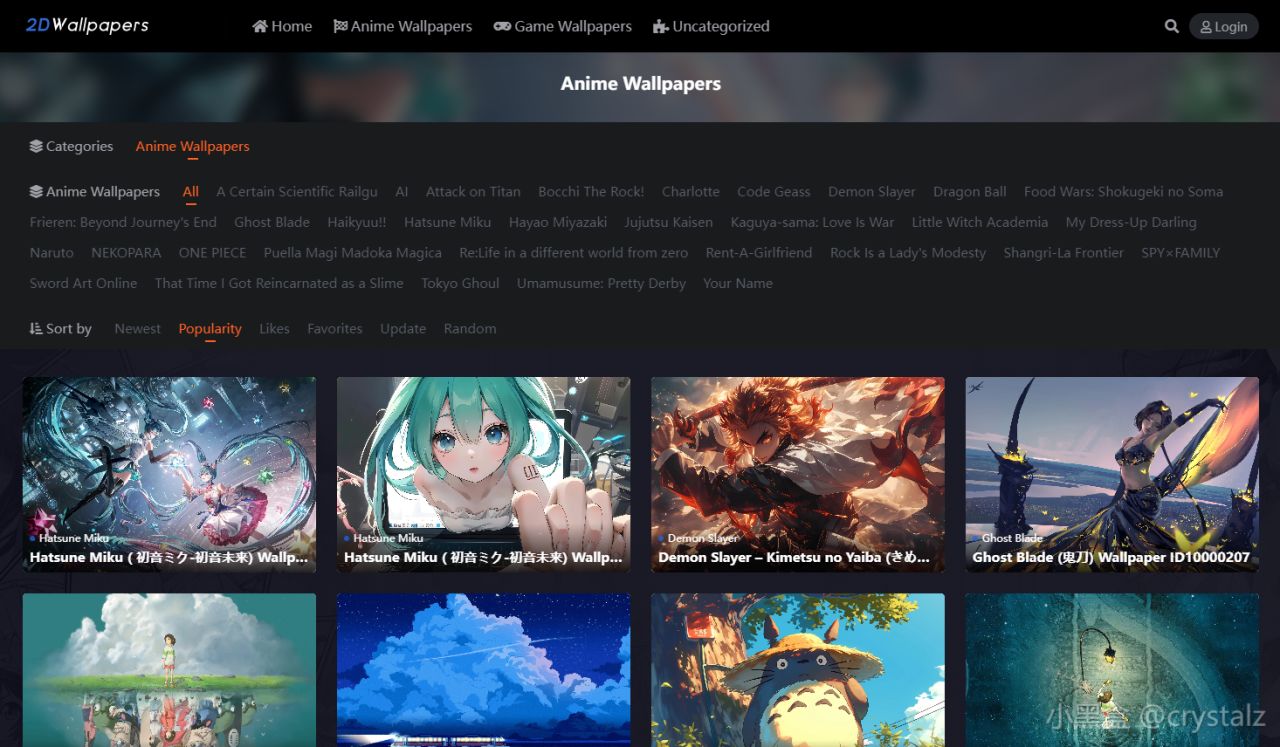
Task: Open the close-up Miku reaching hand thumbnail
Action: coord(483,474)
